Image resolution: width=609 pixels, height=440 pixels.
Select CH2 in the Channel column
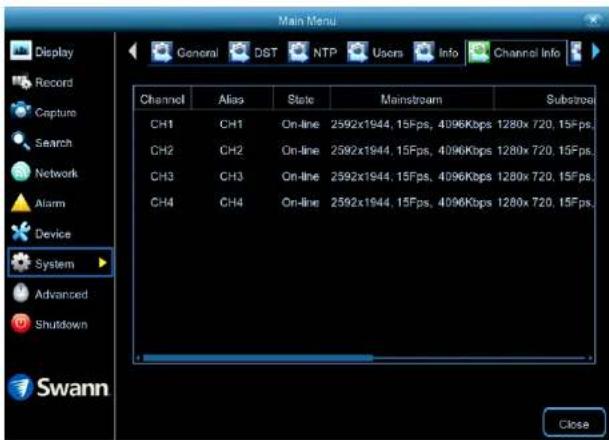162,150
